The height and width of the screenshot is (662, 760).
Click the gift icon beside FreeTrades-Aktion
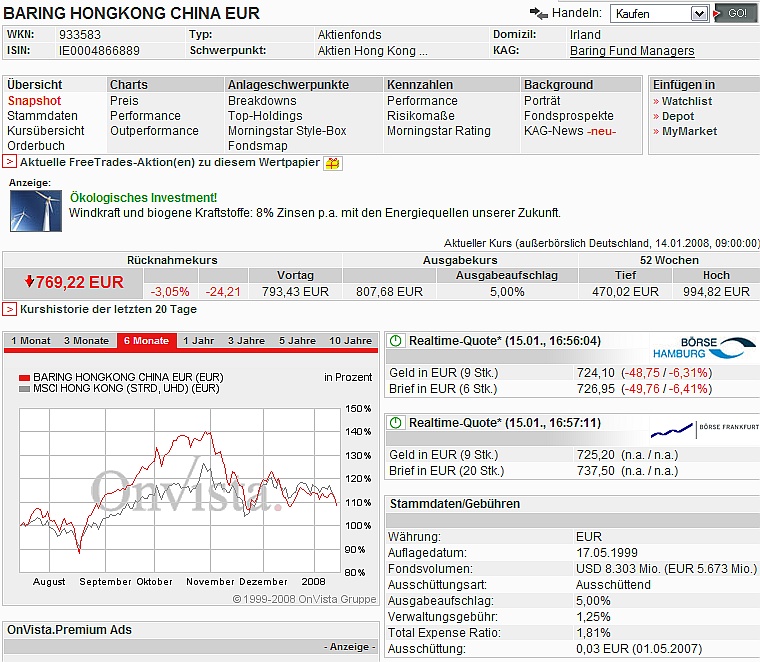tap(332, 163)
